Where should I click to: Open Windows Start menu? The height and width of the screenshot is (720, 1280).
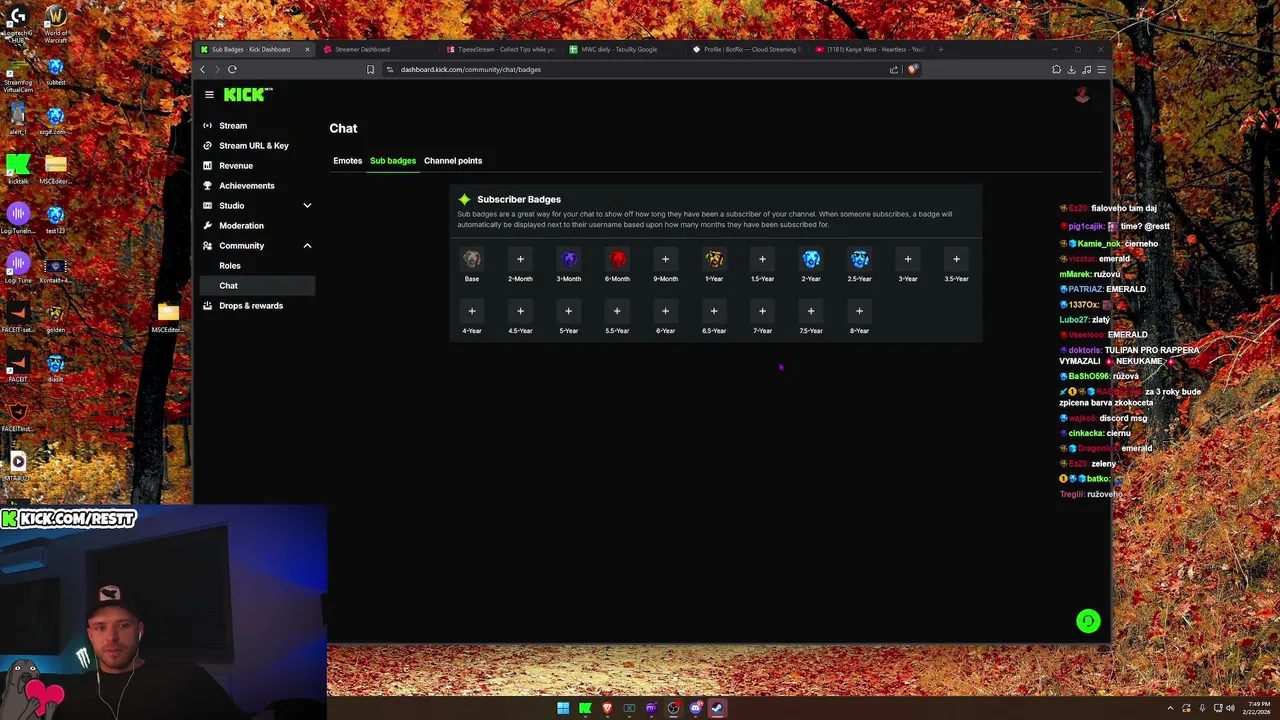click(563, 708)
